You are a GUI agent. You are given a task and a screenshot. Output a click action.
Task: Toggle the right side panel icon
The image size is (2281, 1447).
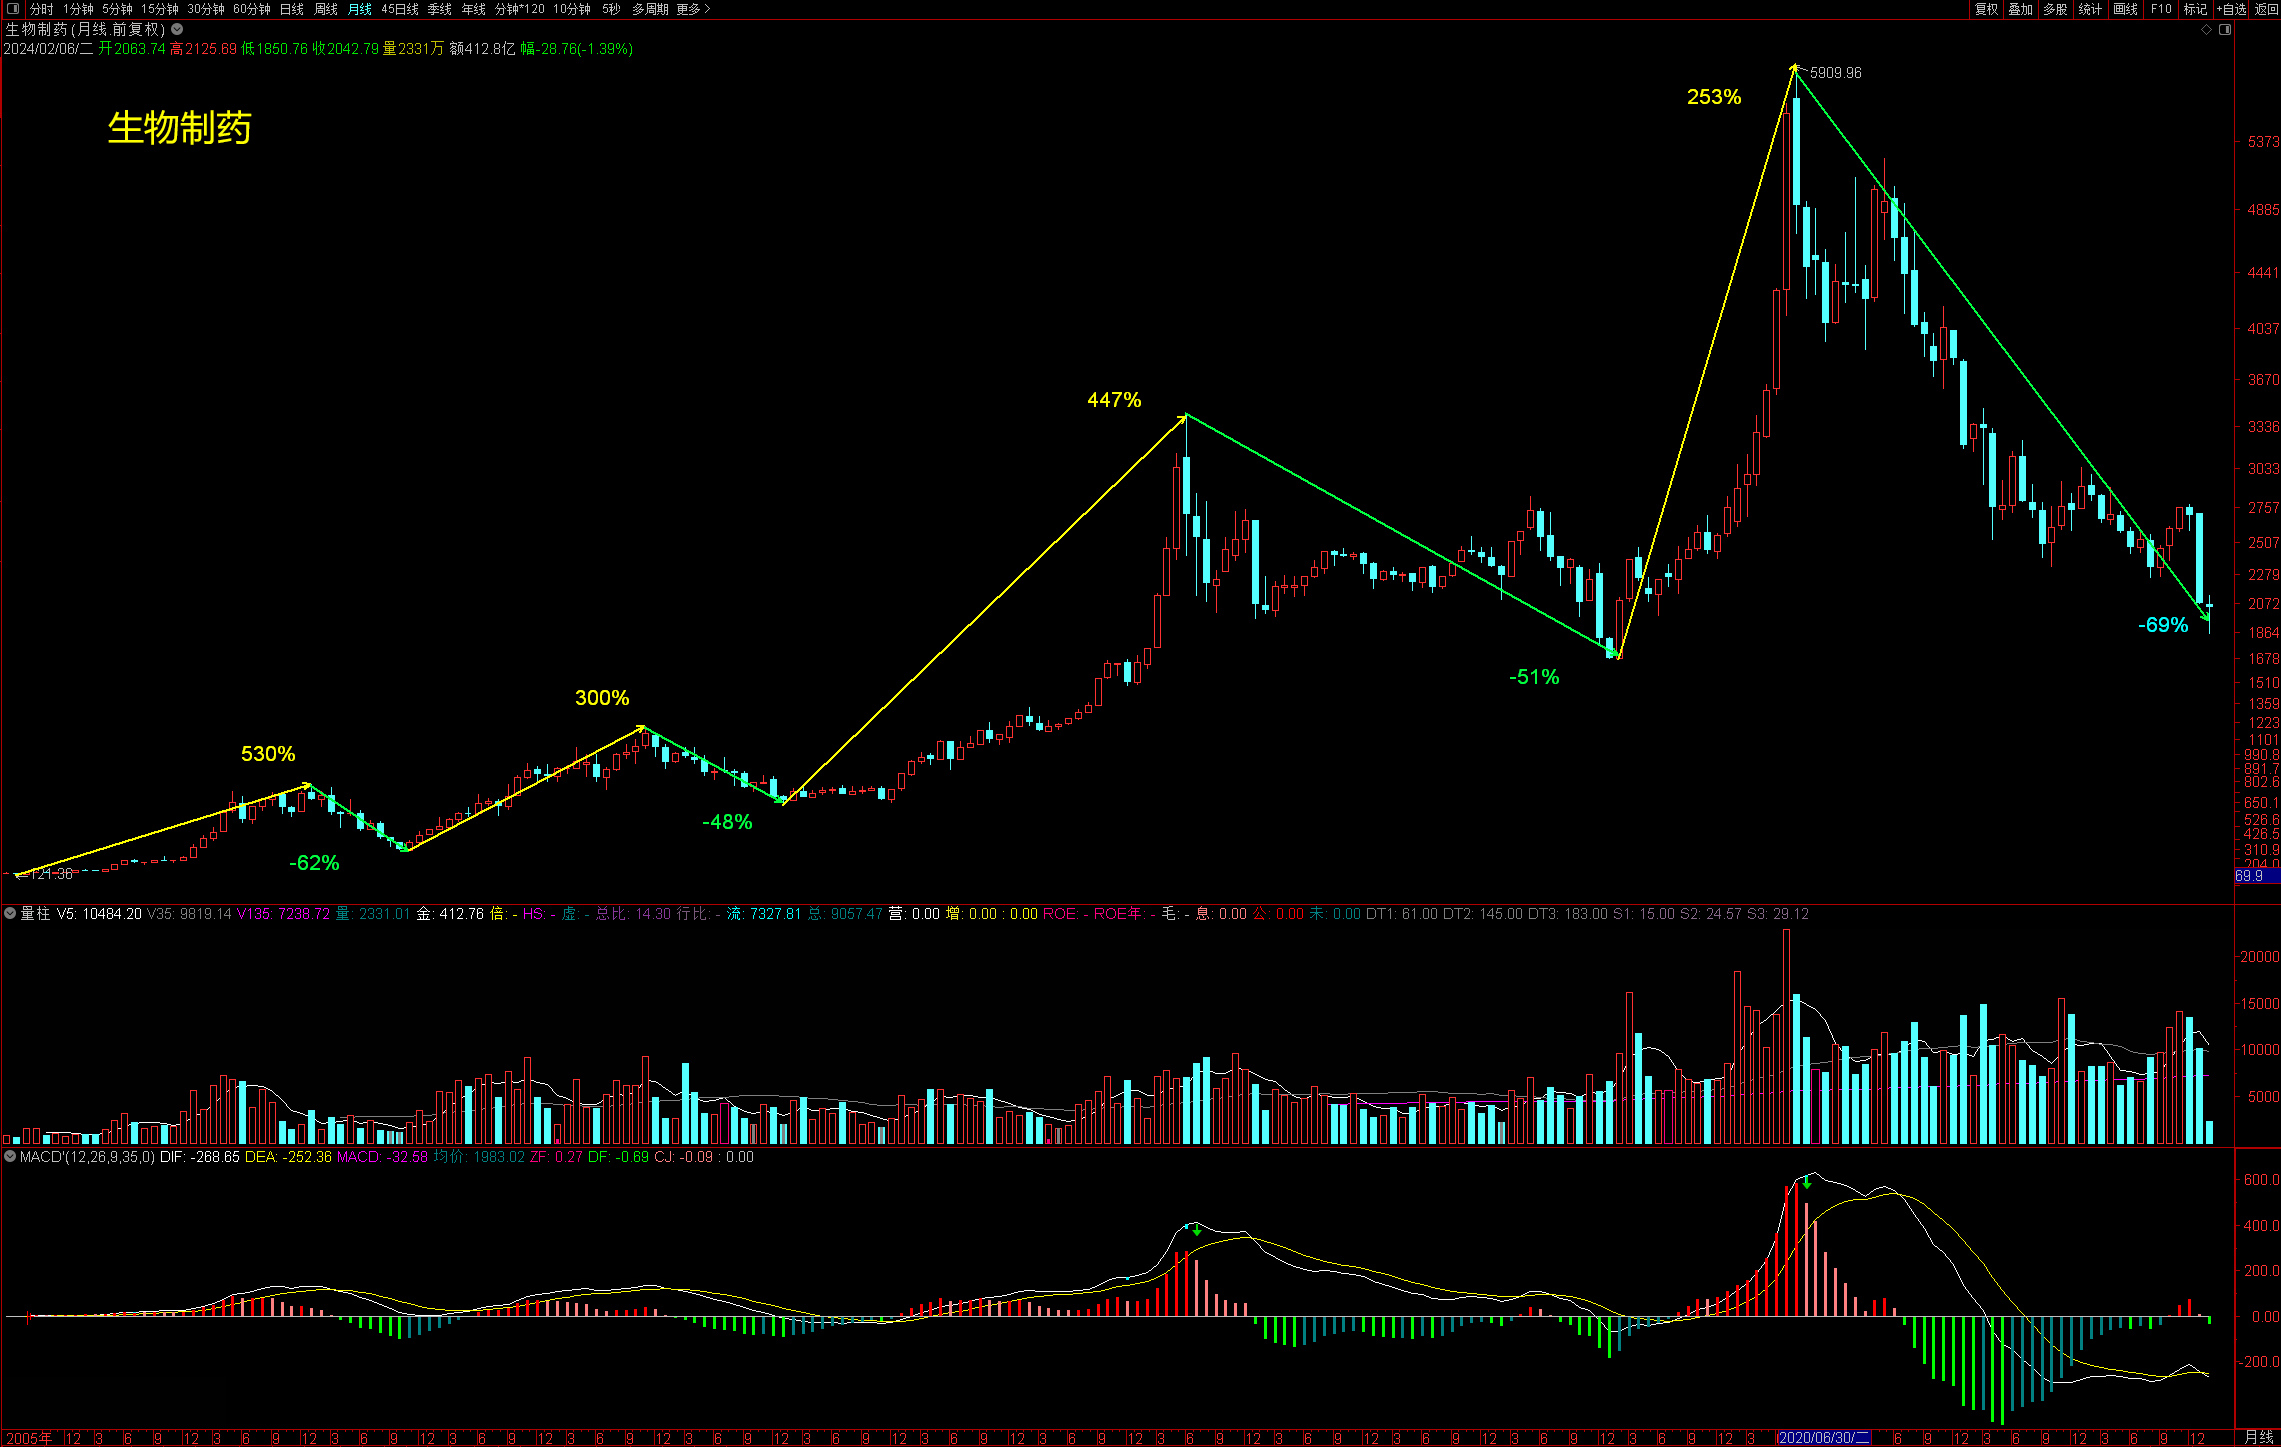coord(2225,30)
